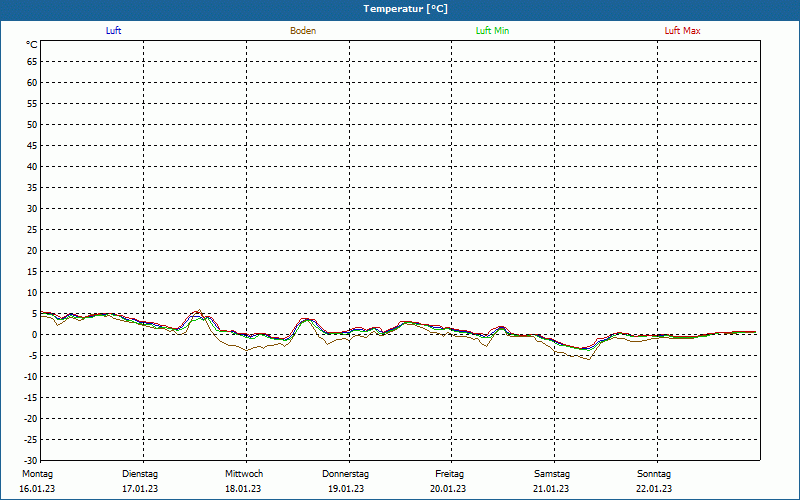
Task: Click the Donnerstag day label
Action: pos(345,474)
